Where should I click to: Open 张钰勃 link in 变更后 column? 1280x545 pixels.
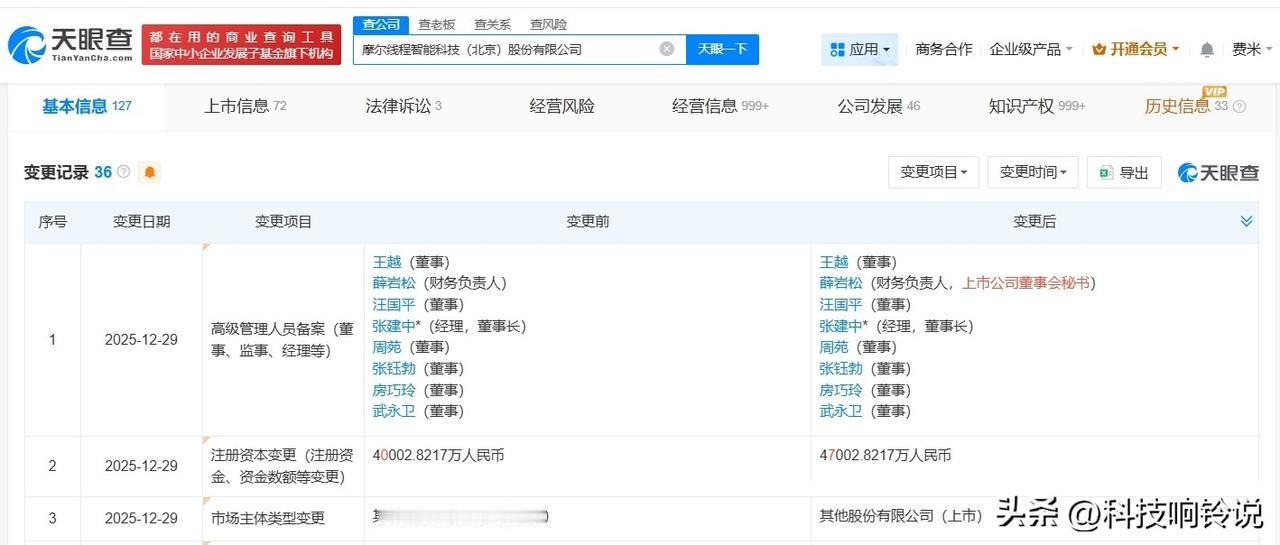pyautogui.click(x=840, y=369)
